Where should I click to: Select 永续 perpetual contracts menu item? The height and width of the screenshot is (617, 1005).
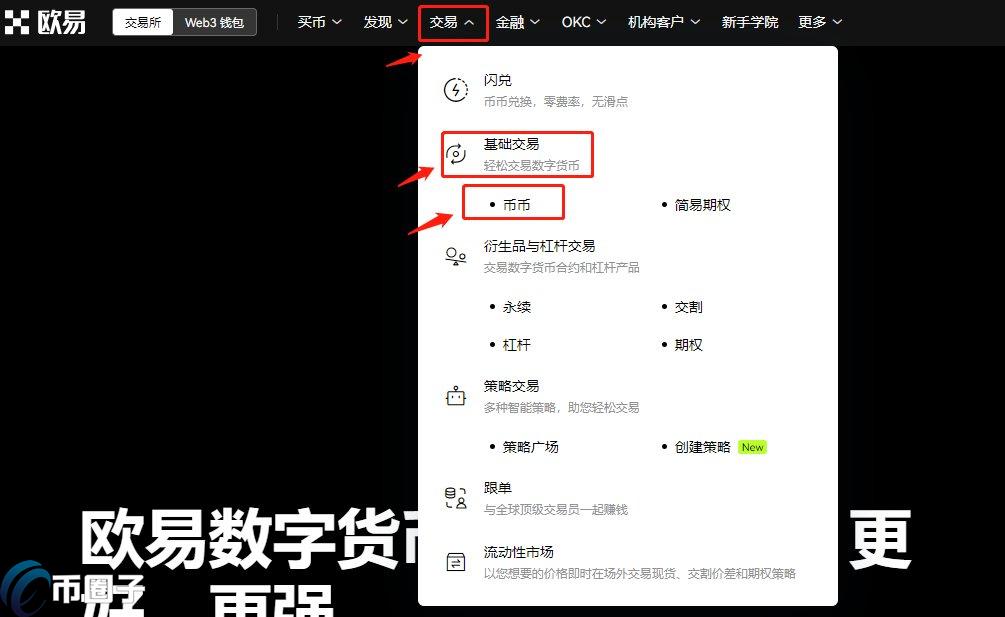click(516, 307)
